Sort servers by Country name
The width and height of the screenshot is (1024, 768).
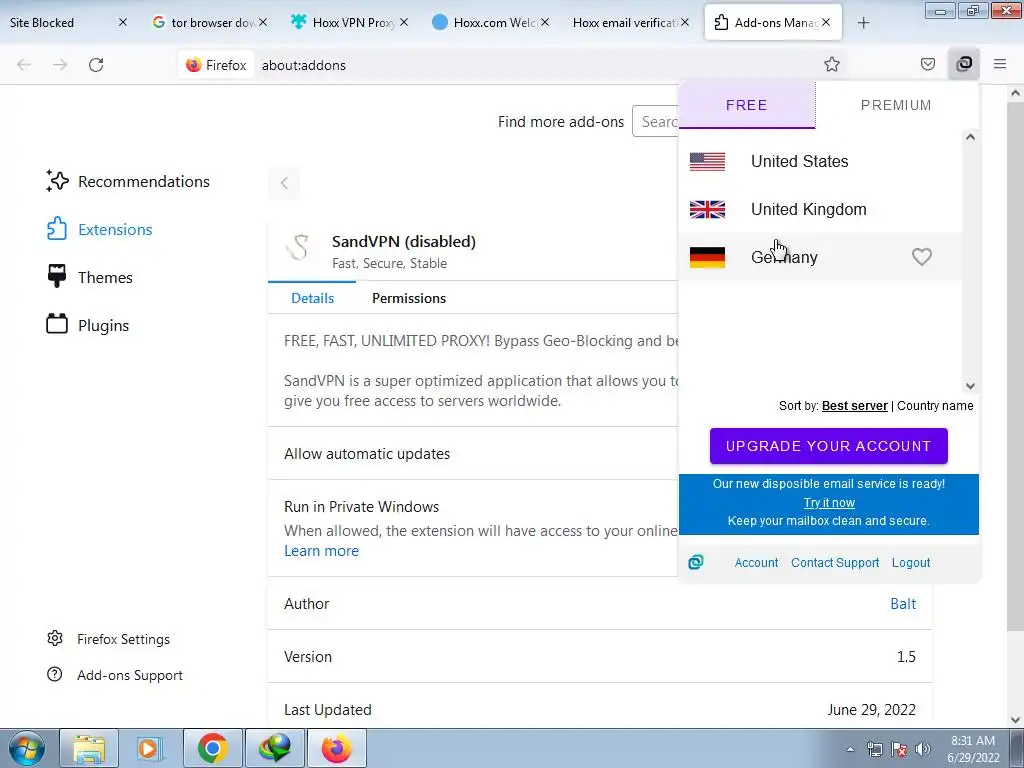(935, 406)
